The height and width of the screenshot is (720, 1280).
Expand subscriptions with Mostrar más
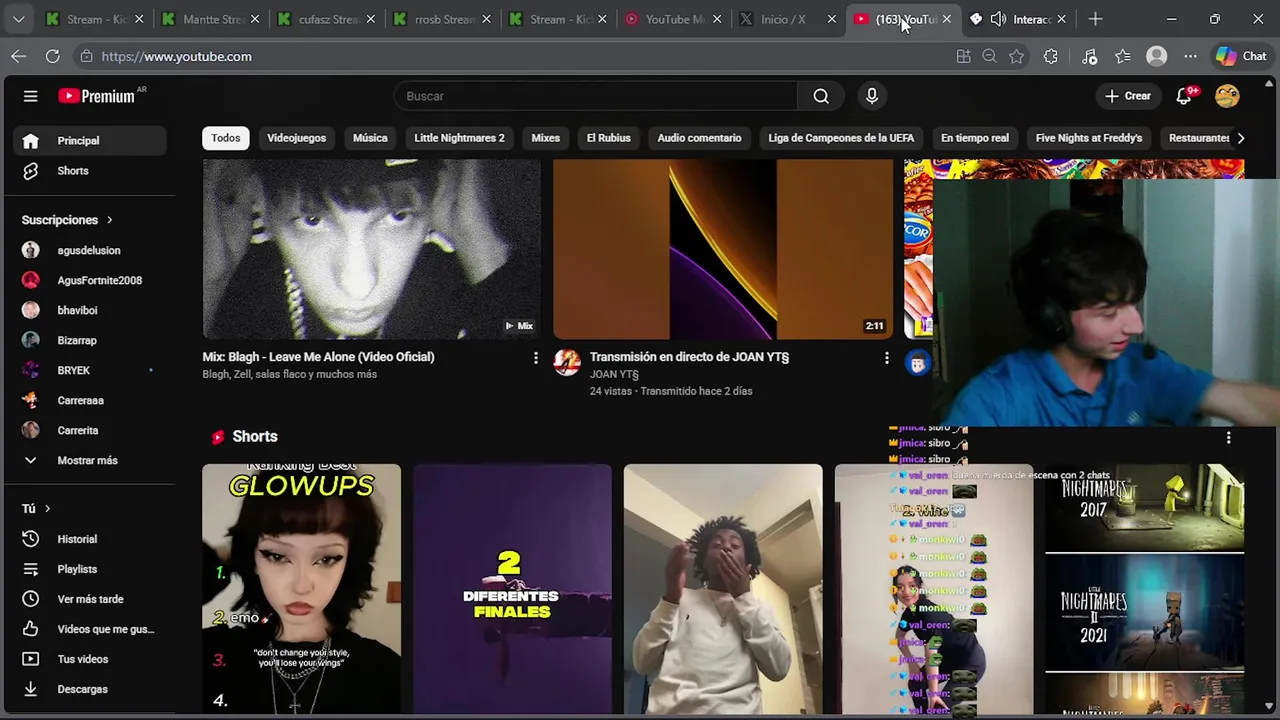pyautogui.click(x=90, y=460)
